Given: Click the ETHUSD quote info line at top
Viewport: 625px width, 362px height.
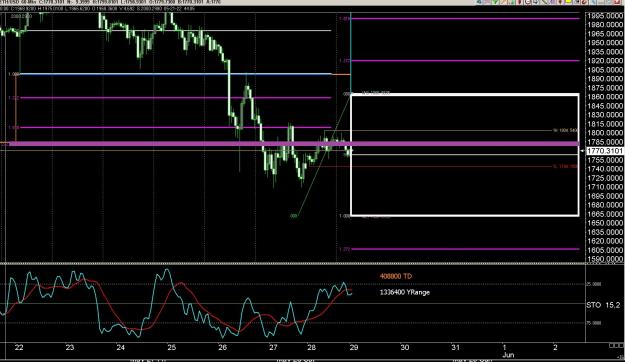Looking at the screenshot, I should click(111, 2).
